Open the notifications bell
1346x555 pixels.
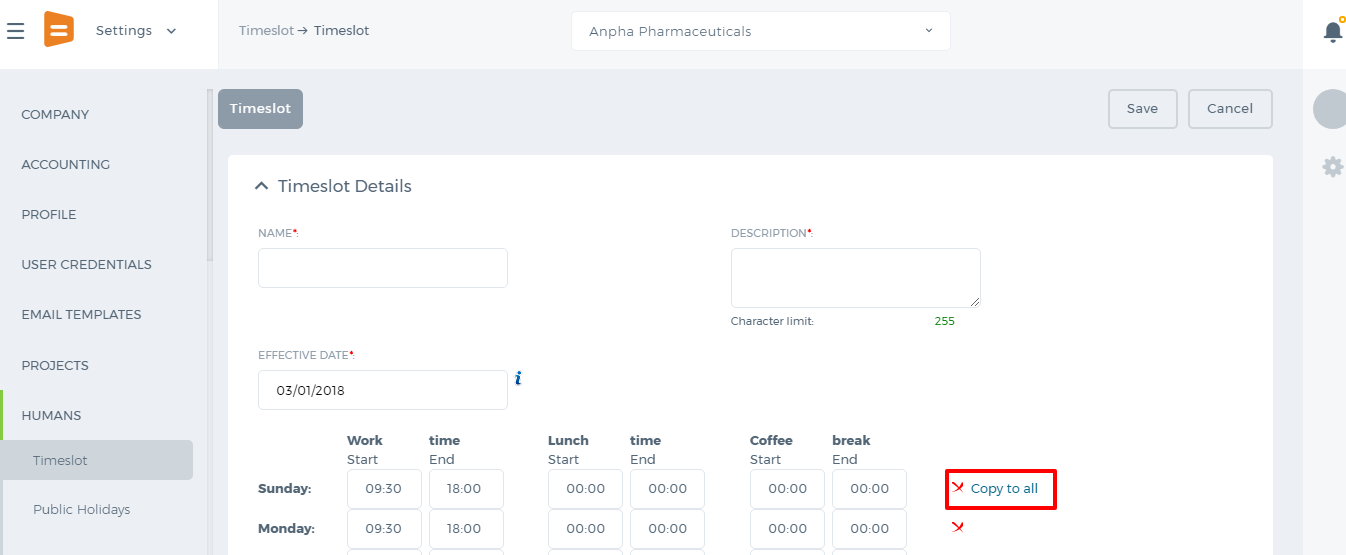1333,31
